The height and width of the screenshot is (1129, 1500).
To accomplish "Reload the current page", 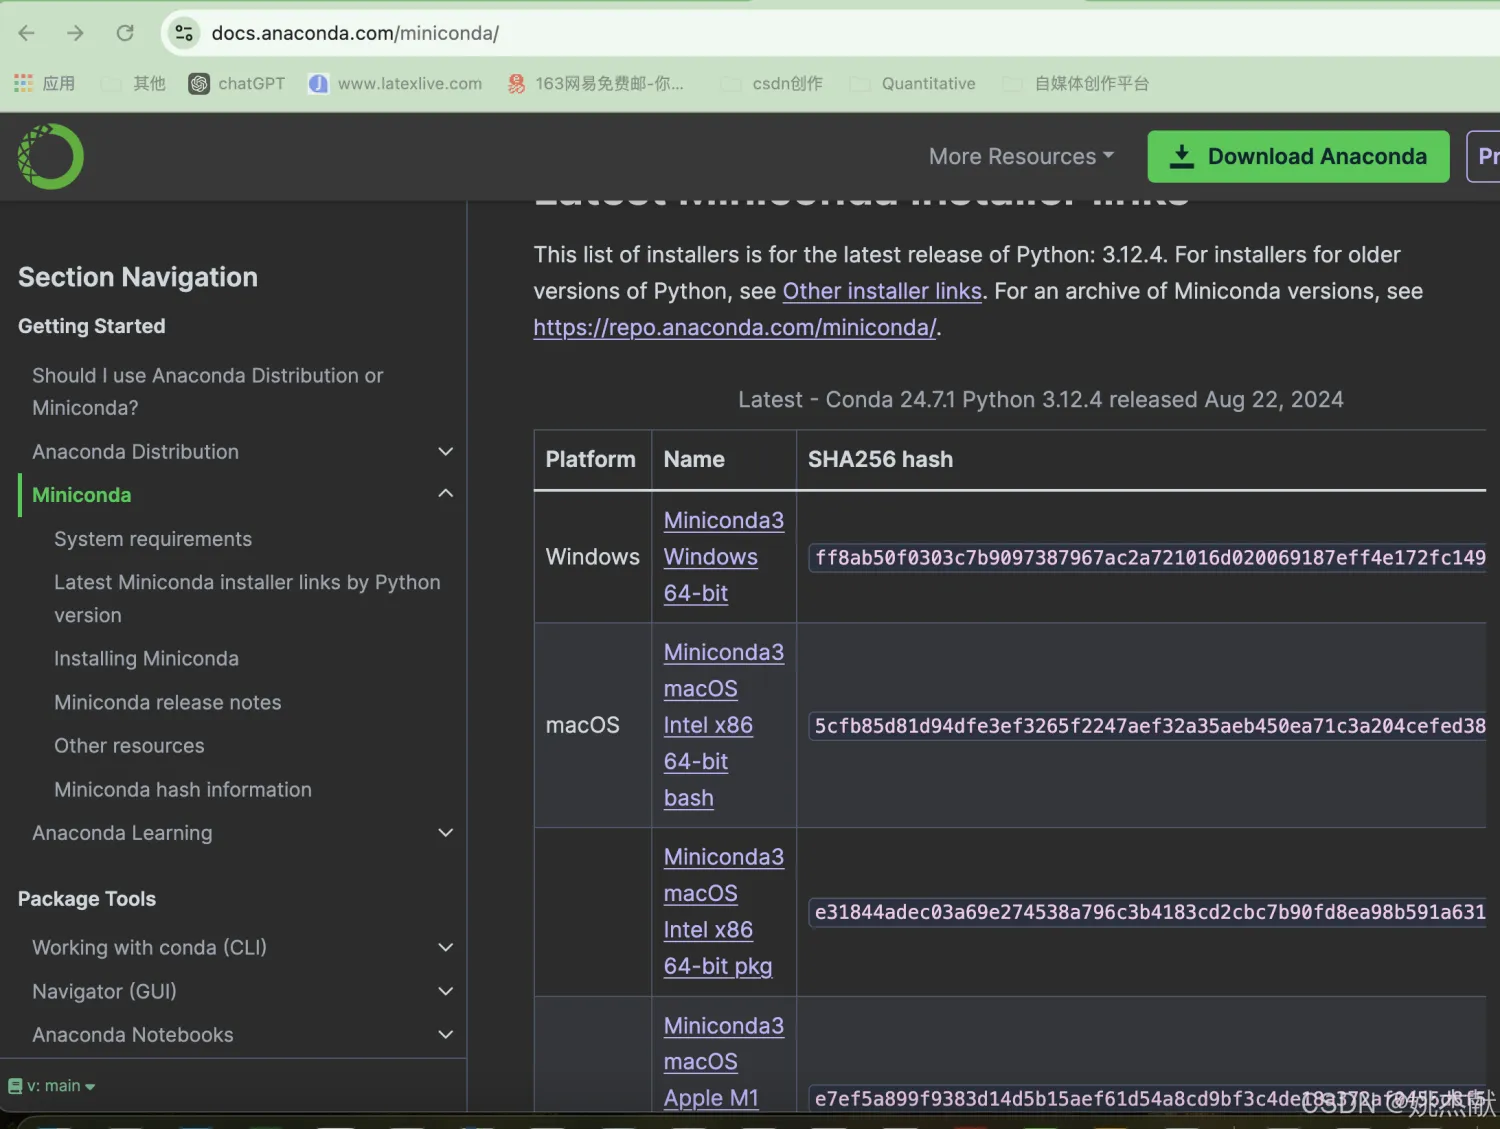I will click(x=125, y=33).
